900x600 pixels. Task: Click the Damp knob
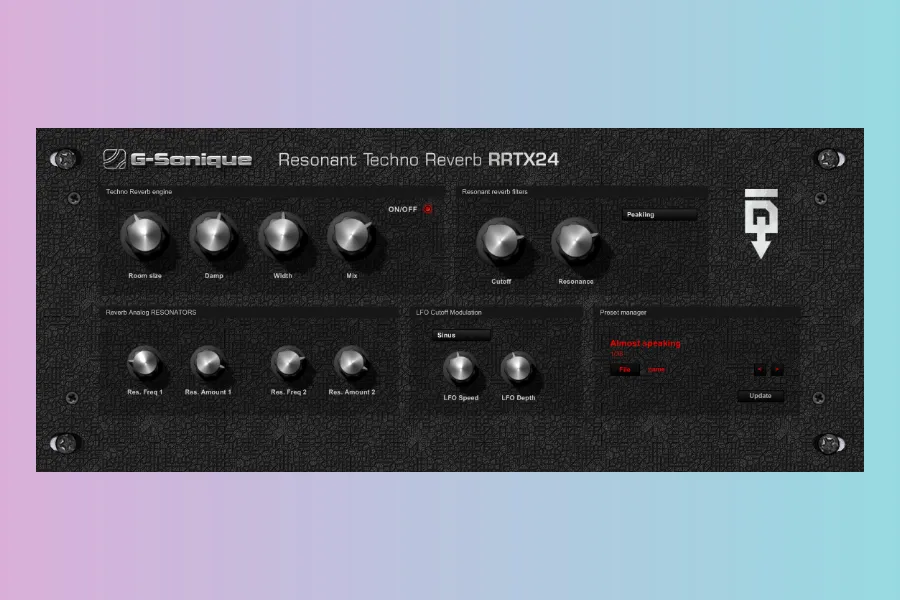[x=214, y=236]
